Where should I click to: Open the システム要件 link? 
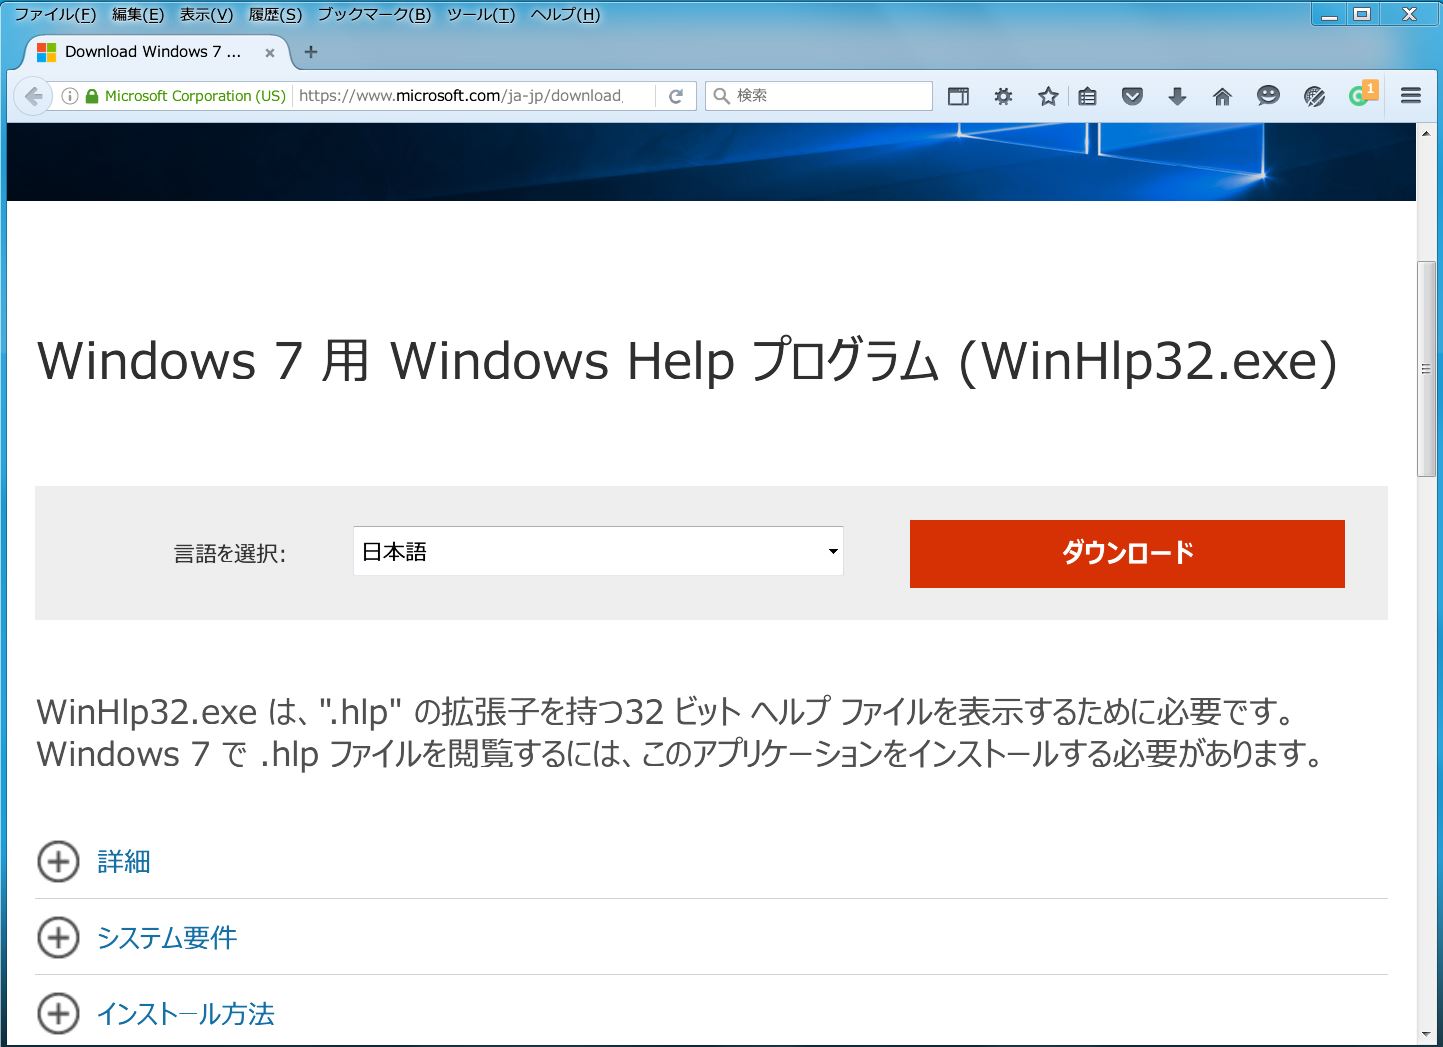(167, 937)
